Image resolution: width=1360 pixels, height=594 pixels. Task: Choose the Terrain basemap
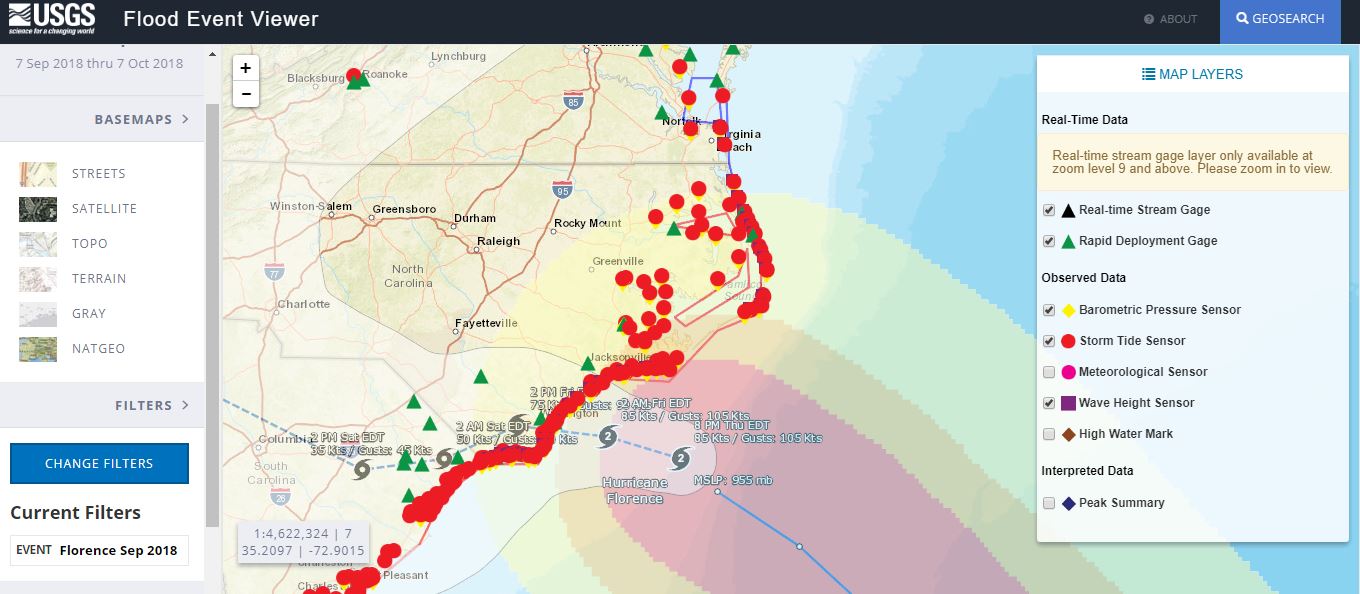pos(37,278)
